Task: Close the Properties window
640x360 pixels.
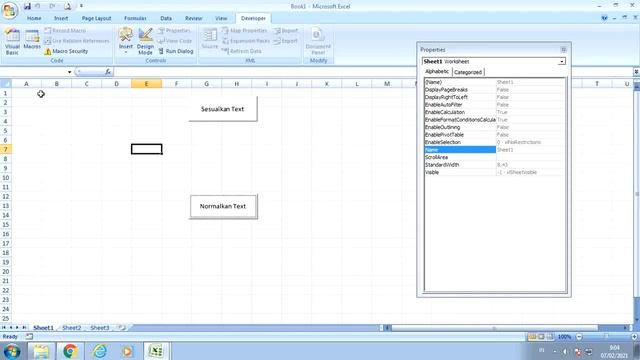Action: [x=563, y=49]
